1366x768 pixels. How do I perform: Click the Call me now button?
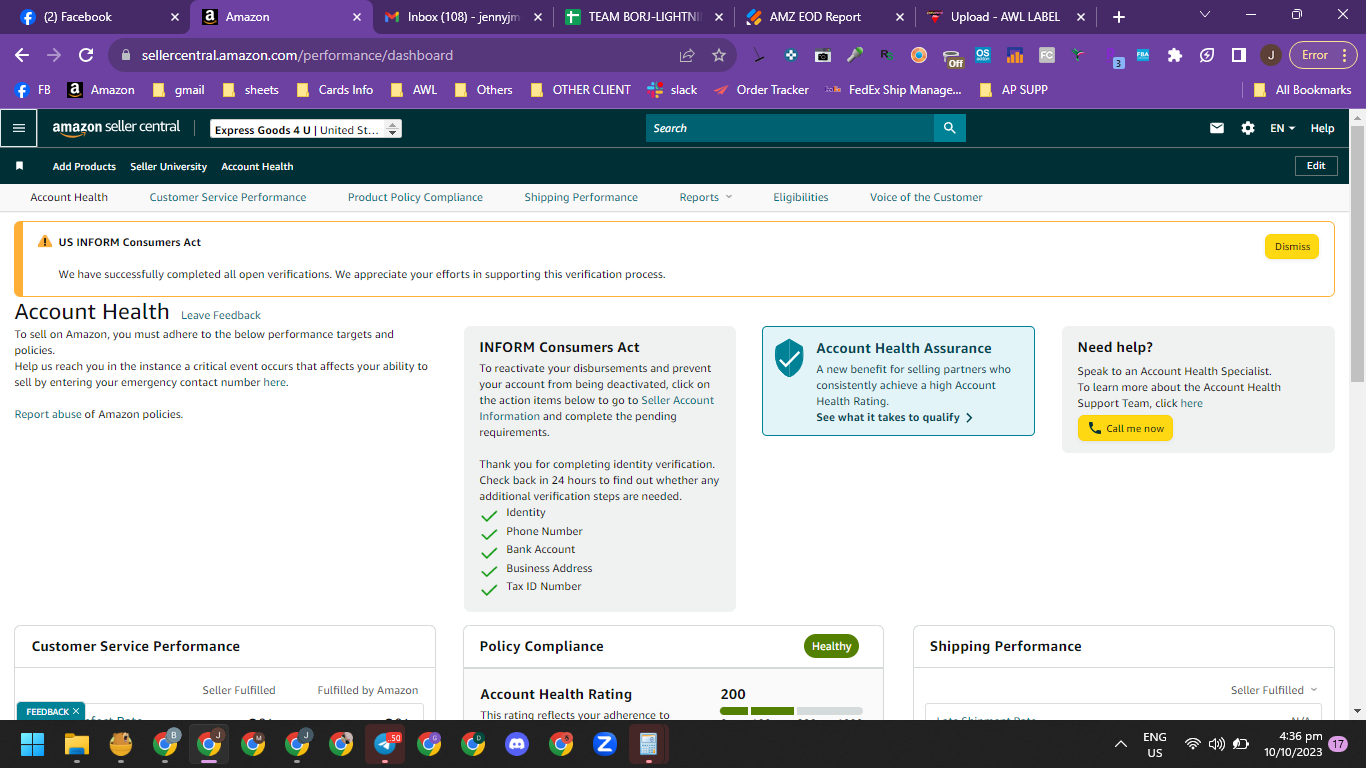(x=1125, y=428)
